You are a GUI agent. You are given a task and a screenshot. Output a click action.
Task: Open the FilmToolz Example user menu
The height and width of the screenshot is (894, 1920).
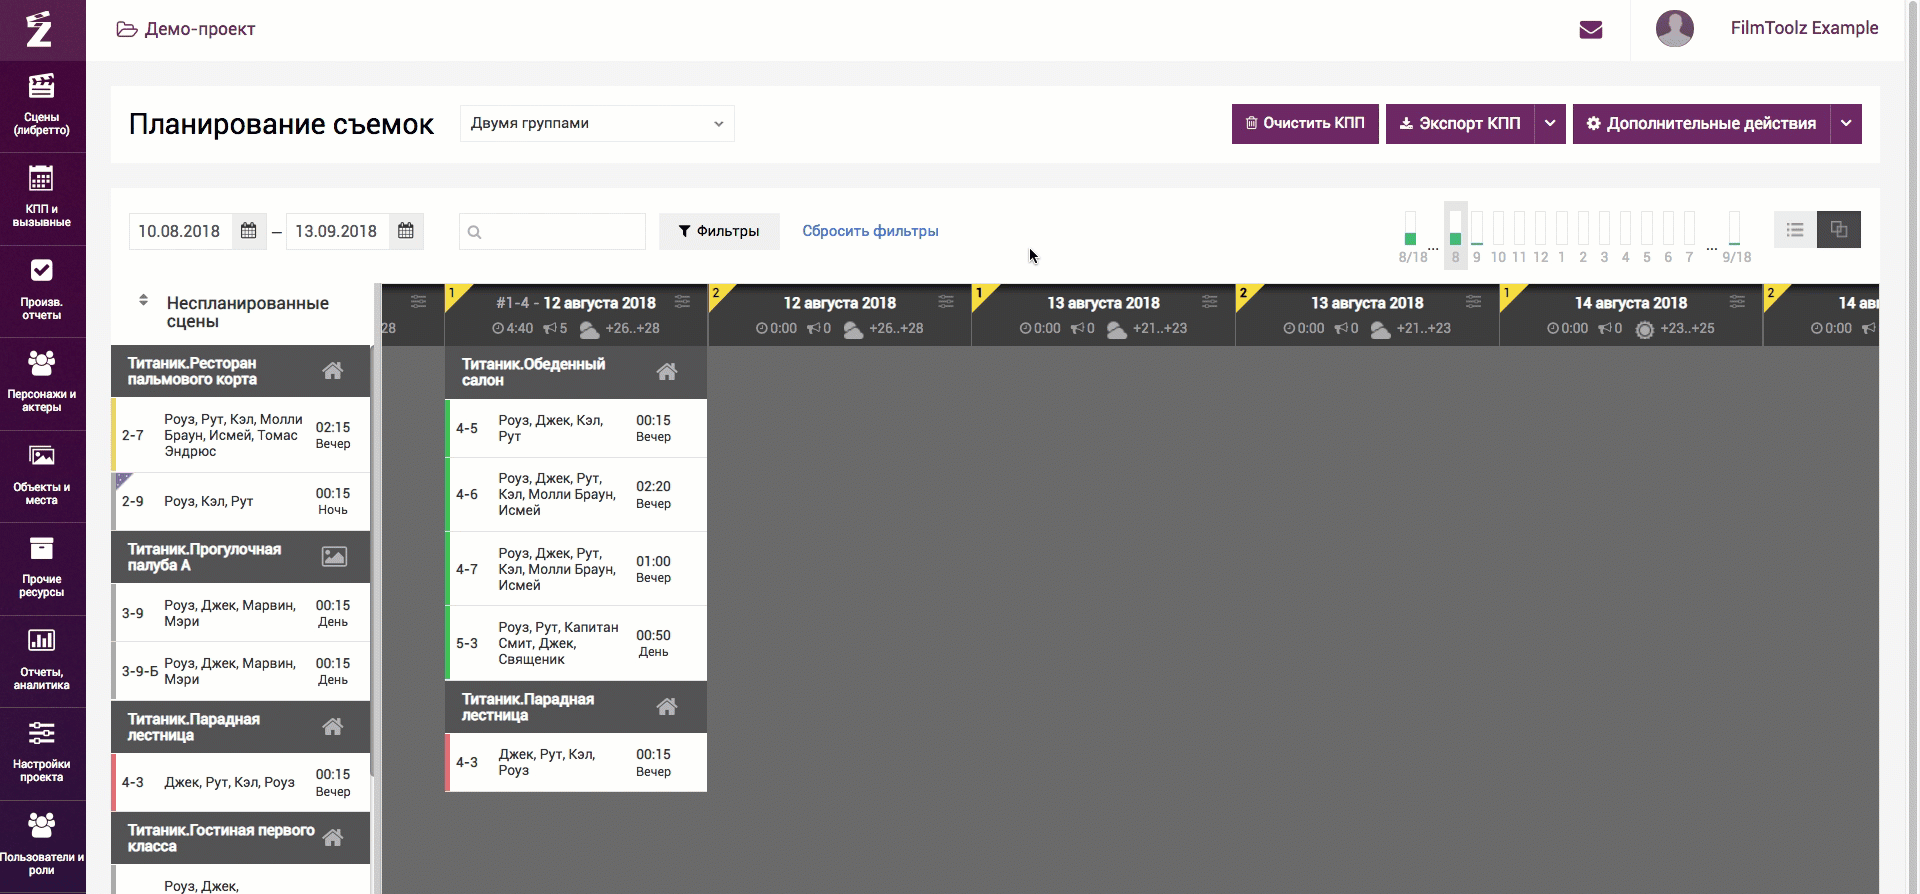[1804, 28]
